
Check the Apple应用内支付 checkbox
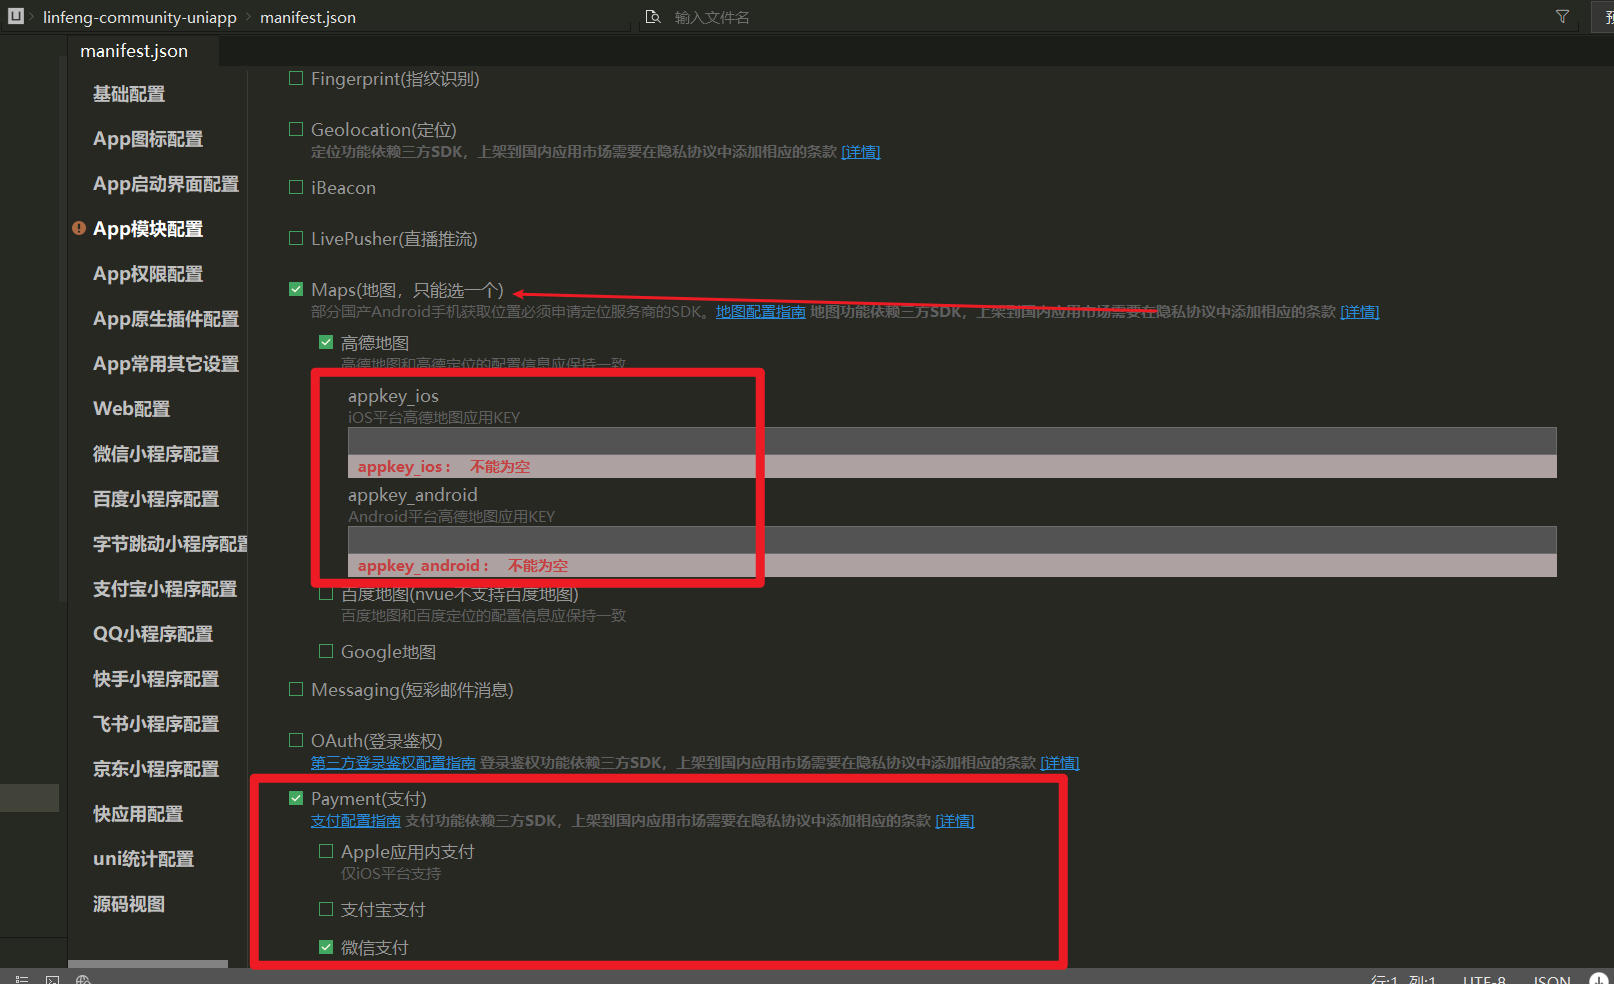click(x=326, y=851)
